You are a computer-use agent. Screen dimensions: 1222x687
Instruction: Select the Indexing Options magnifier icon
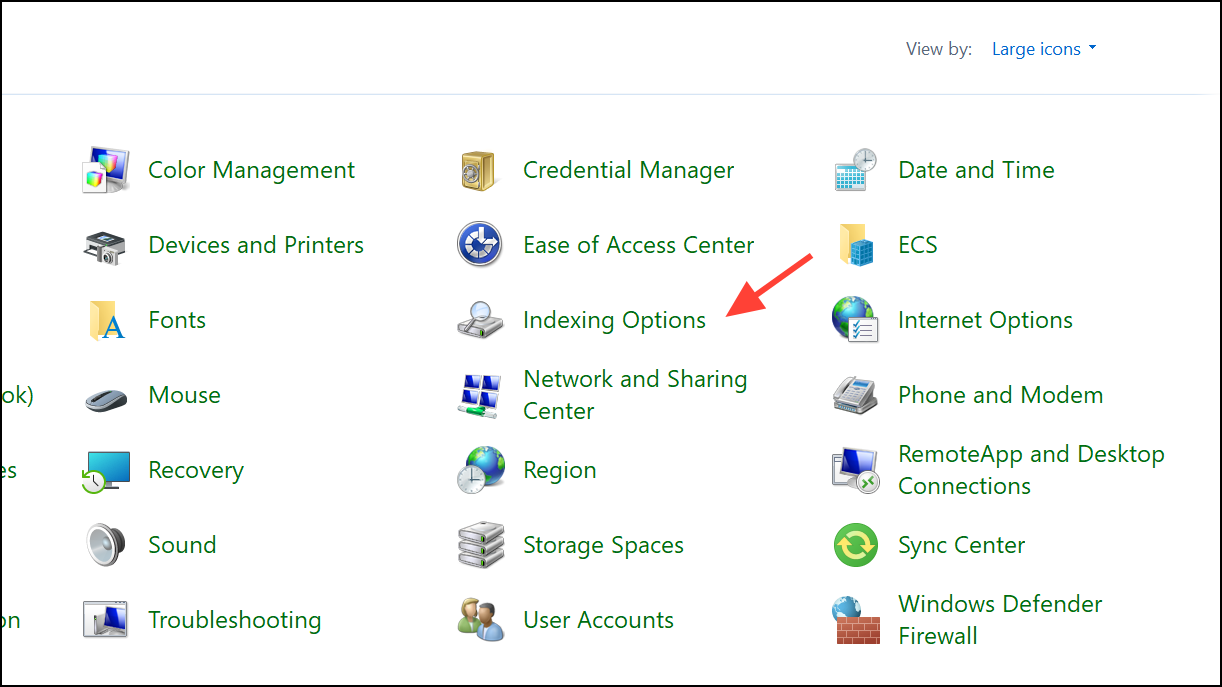pos(479,319)
